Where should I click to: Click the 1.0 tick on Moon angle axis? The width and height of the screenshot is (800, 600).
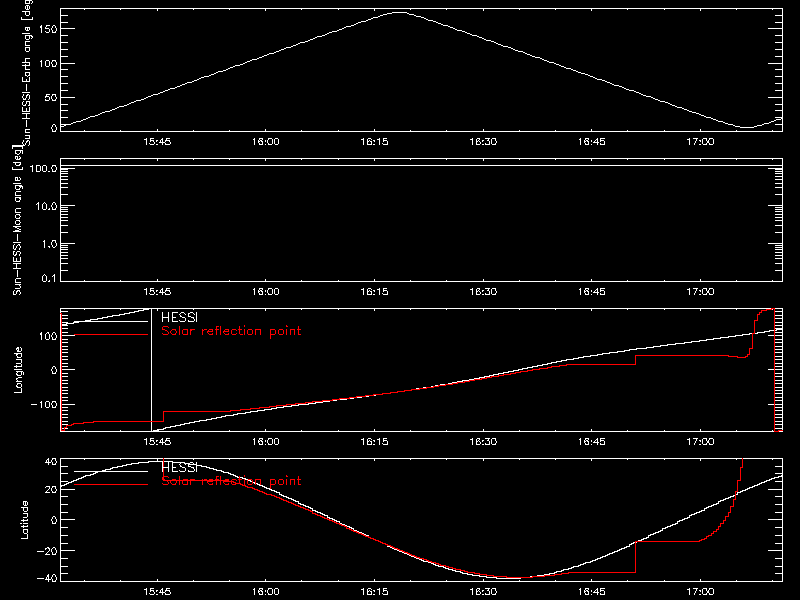tap(49, 244)
